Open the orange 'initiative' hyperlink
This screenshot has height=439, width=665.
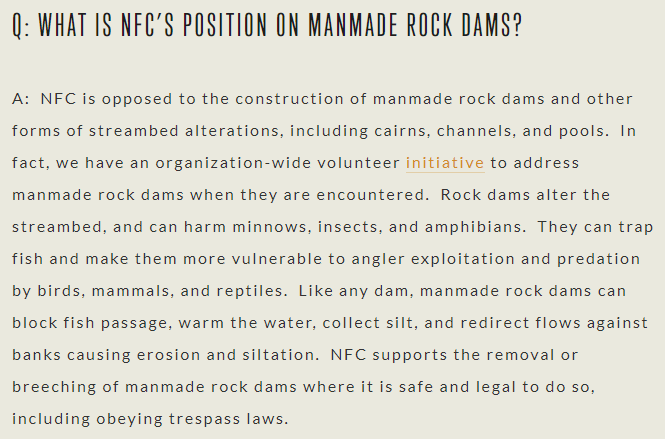click(445, 163)
